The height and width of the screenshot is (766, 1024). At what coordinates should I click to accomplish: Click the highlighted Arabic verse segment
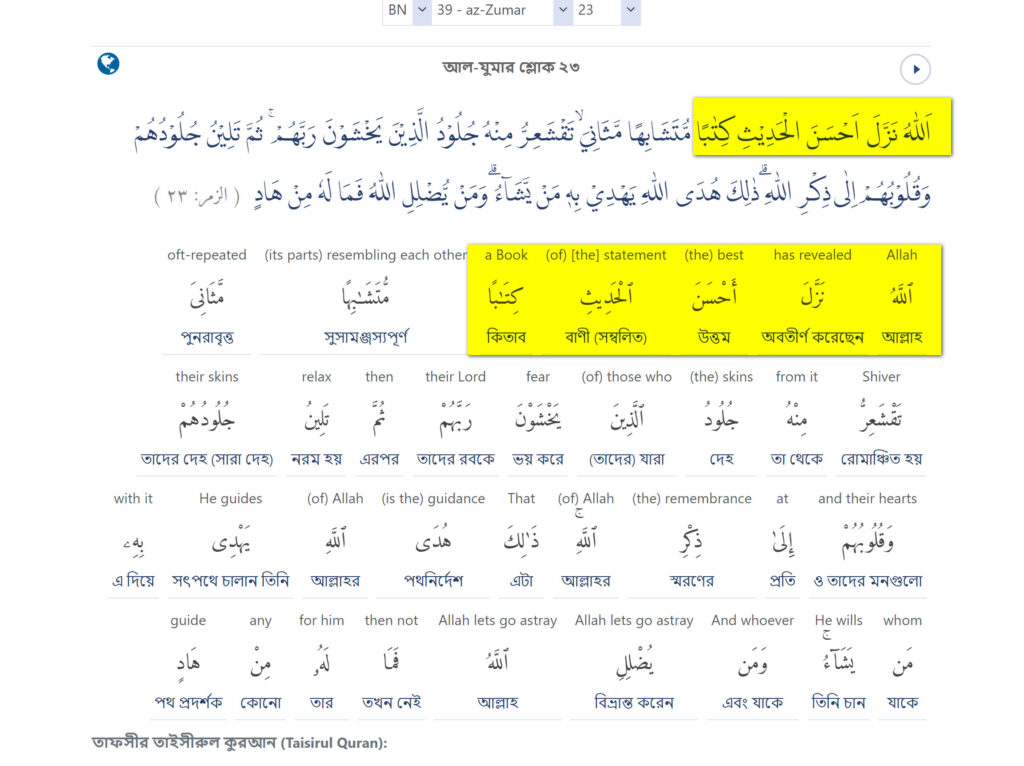click(x=822, y=127)
